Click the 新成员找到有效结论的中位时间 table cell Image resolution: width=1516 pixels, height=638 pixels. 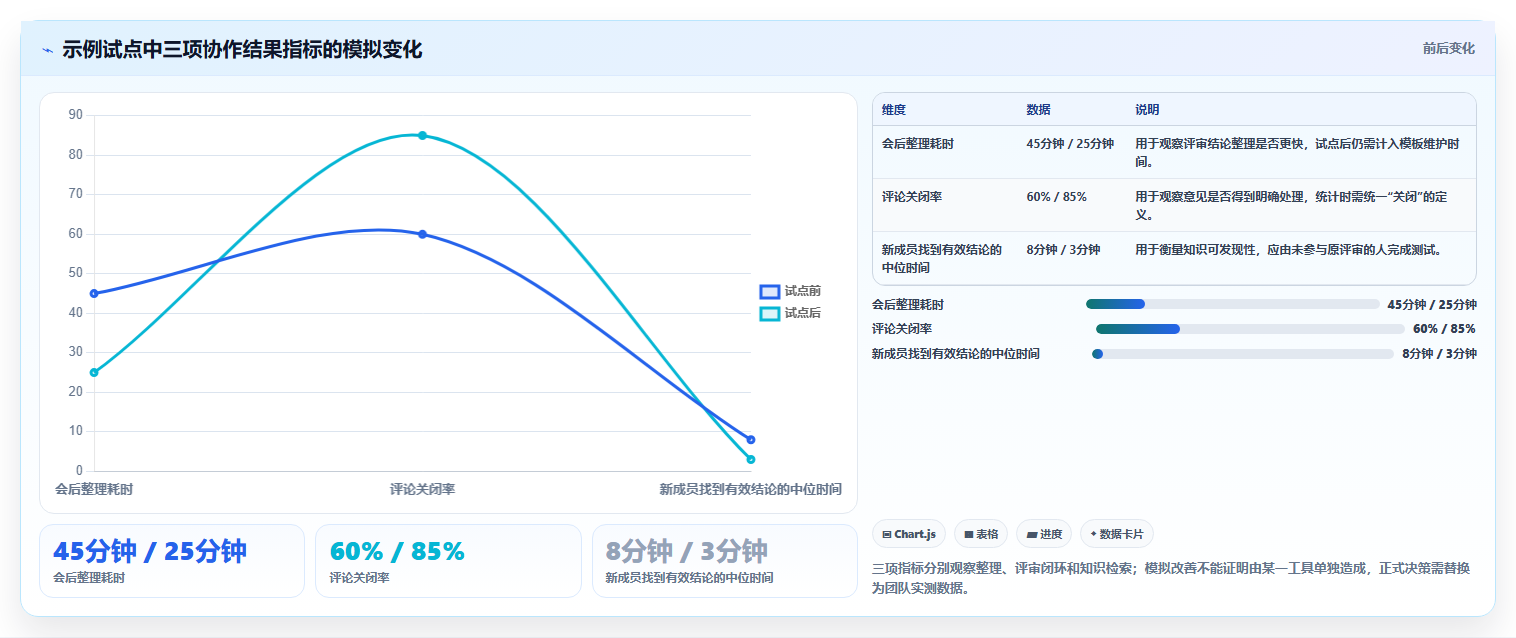pos(942,259)
